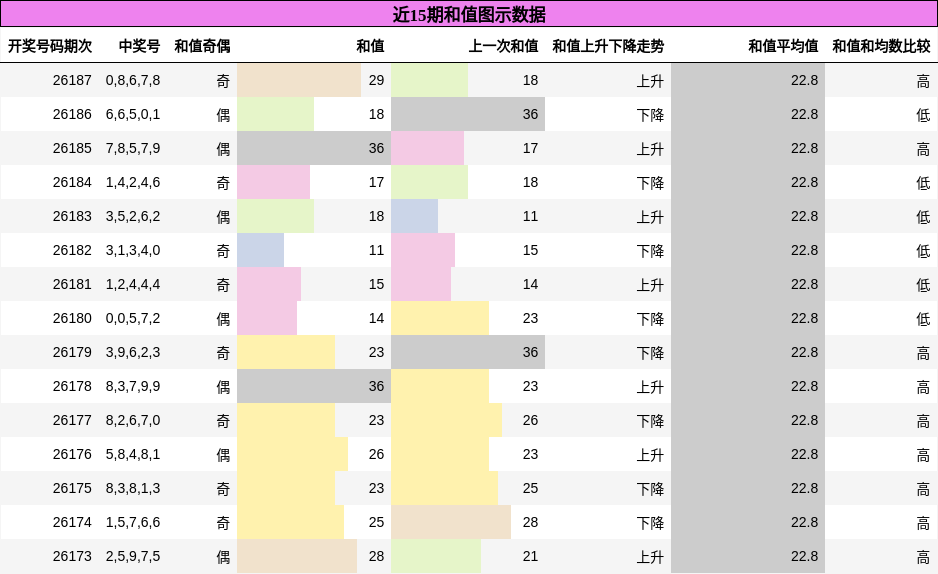The width and height of the screenshot is (938, 574).
Task: Click period number 26179
Action: coord(72,352)
